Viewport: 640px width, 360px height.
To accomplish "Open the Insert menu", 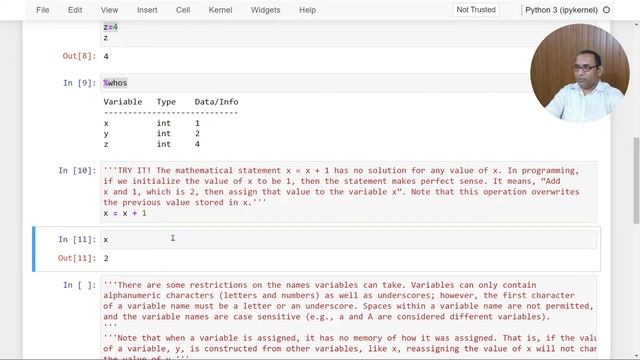I will coord(147,10).
